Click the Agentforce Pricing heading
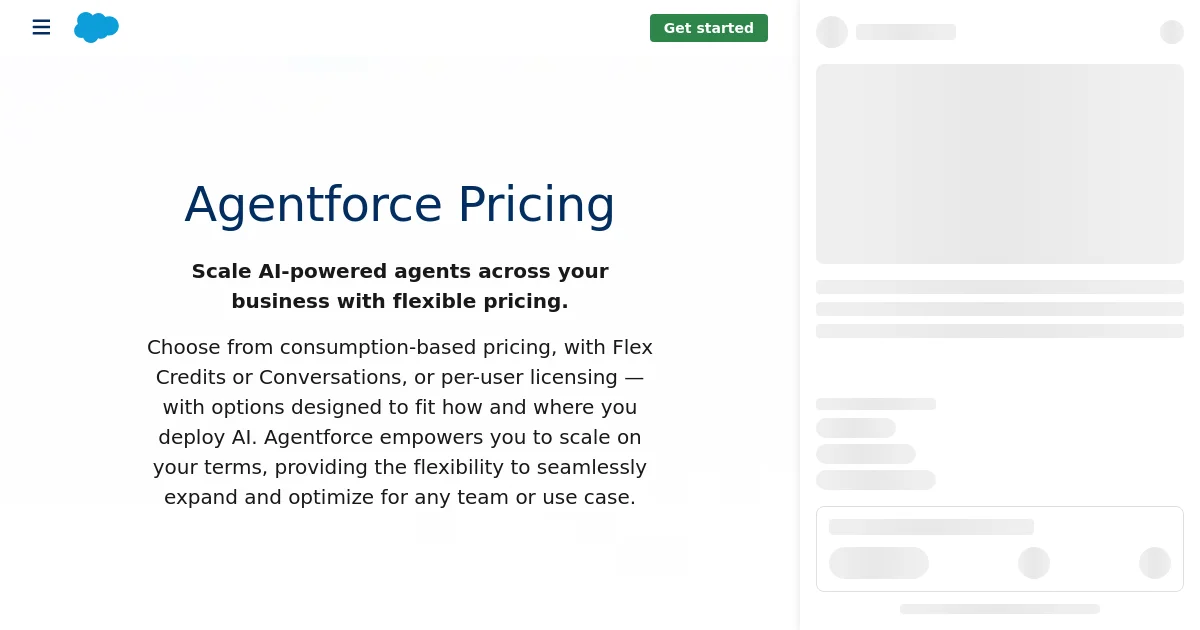 pyautogui.click(x=400, y=205)
